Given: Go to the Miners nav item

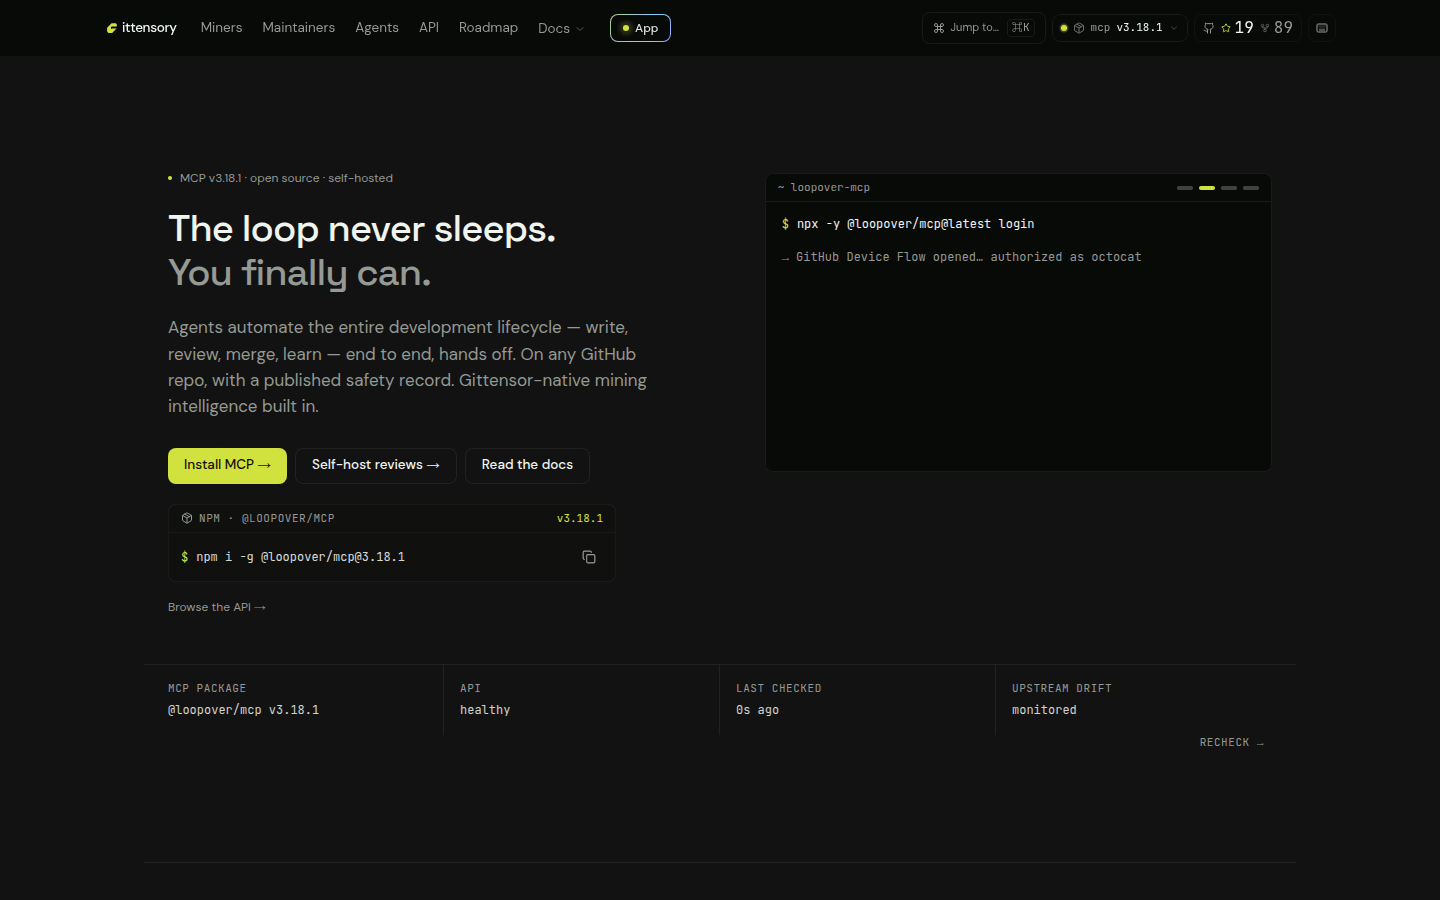Looking at the screenshot, I should [x=221, y=27].
